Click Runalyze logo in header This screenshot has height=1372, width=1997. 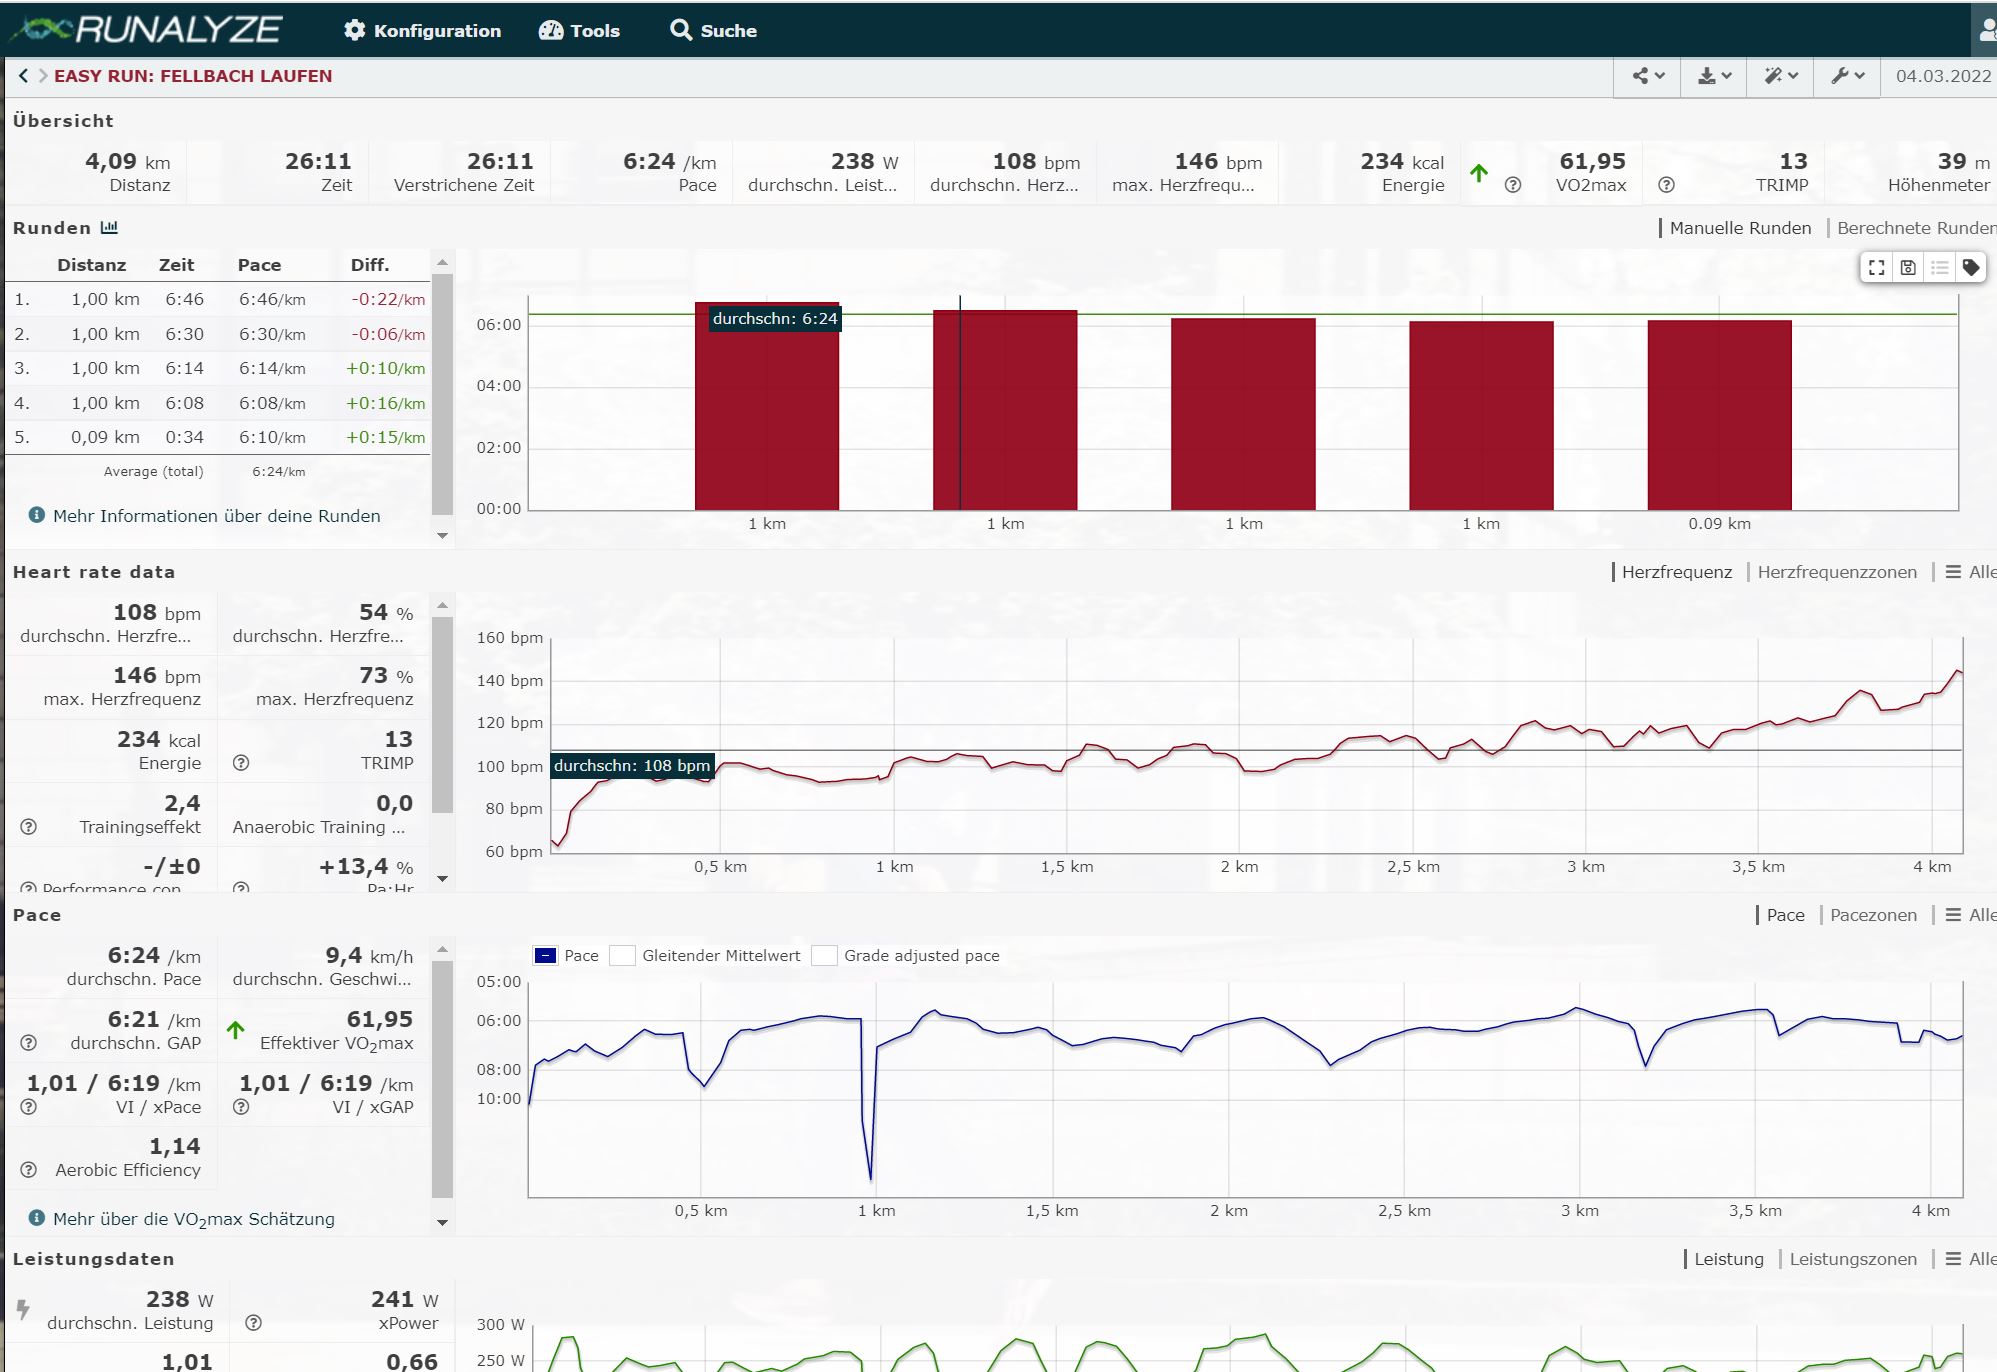(x=148, y=30)
